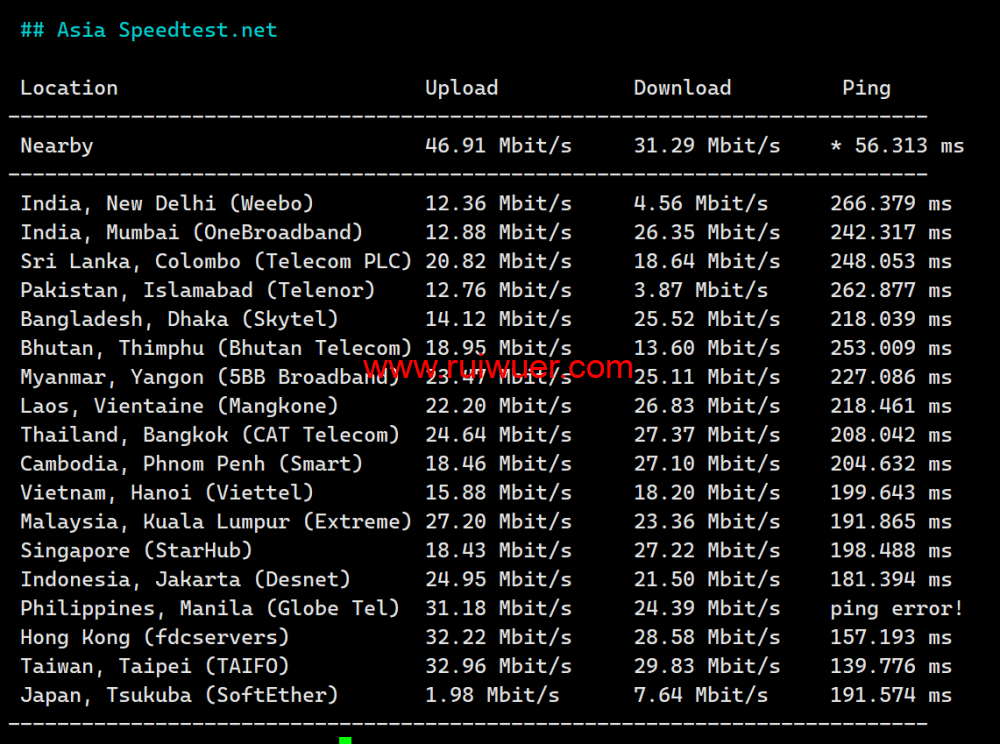Select the Location column header

pos(69,88)
